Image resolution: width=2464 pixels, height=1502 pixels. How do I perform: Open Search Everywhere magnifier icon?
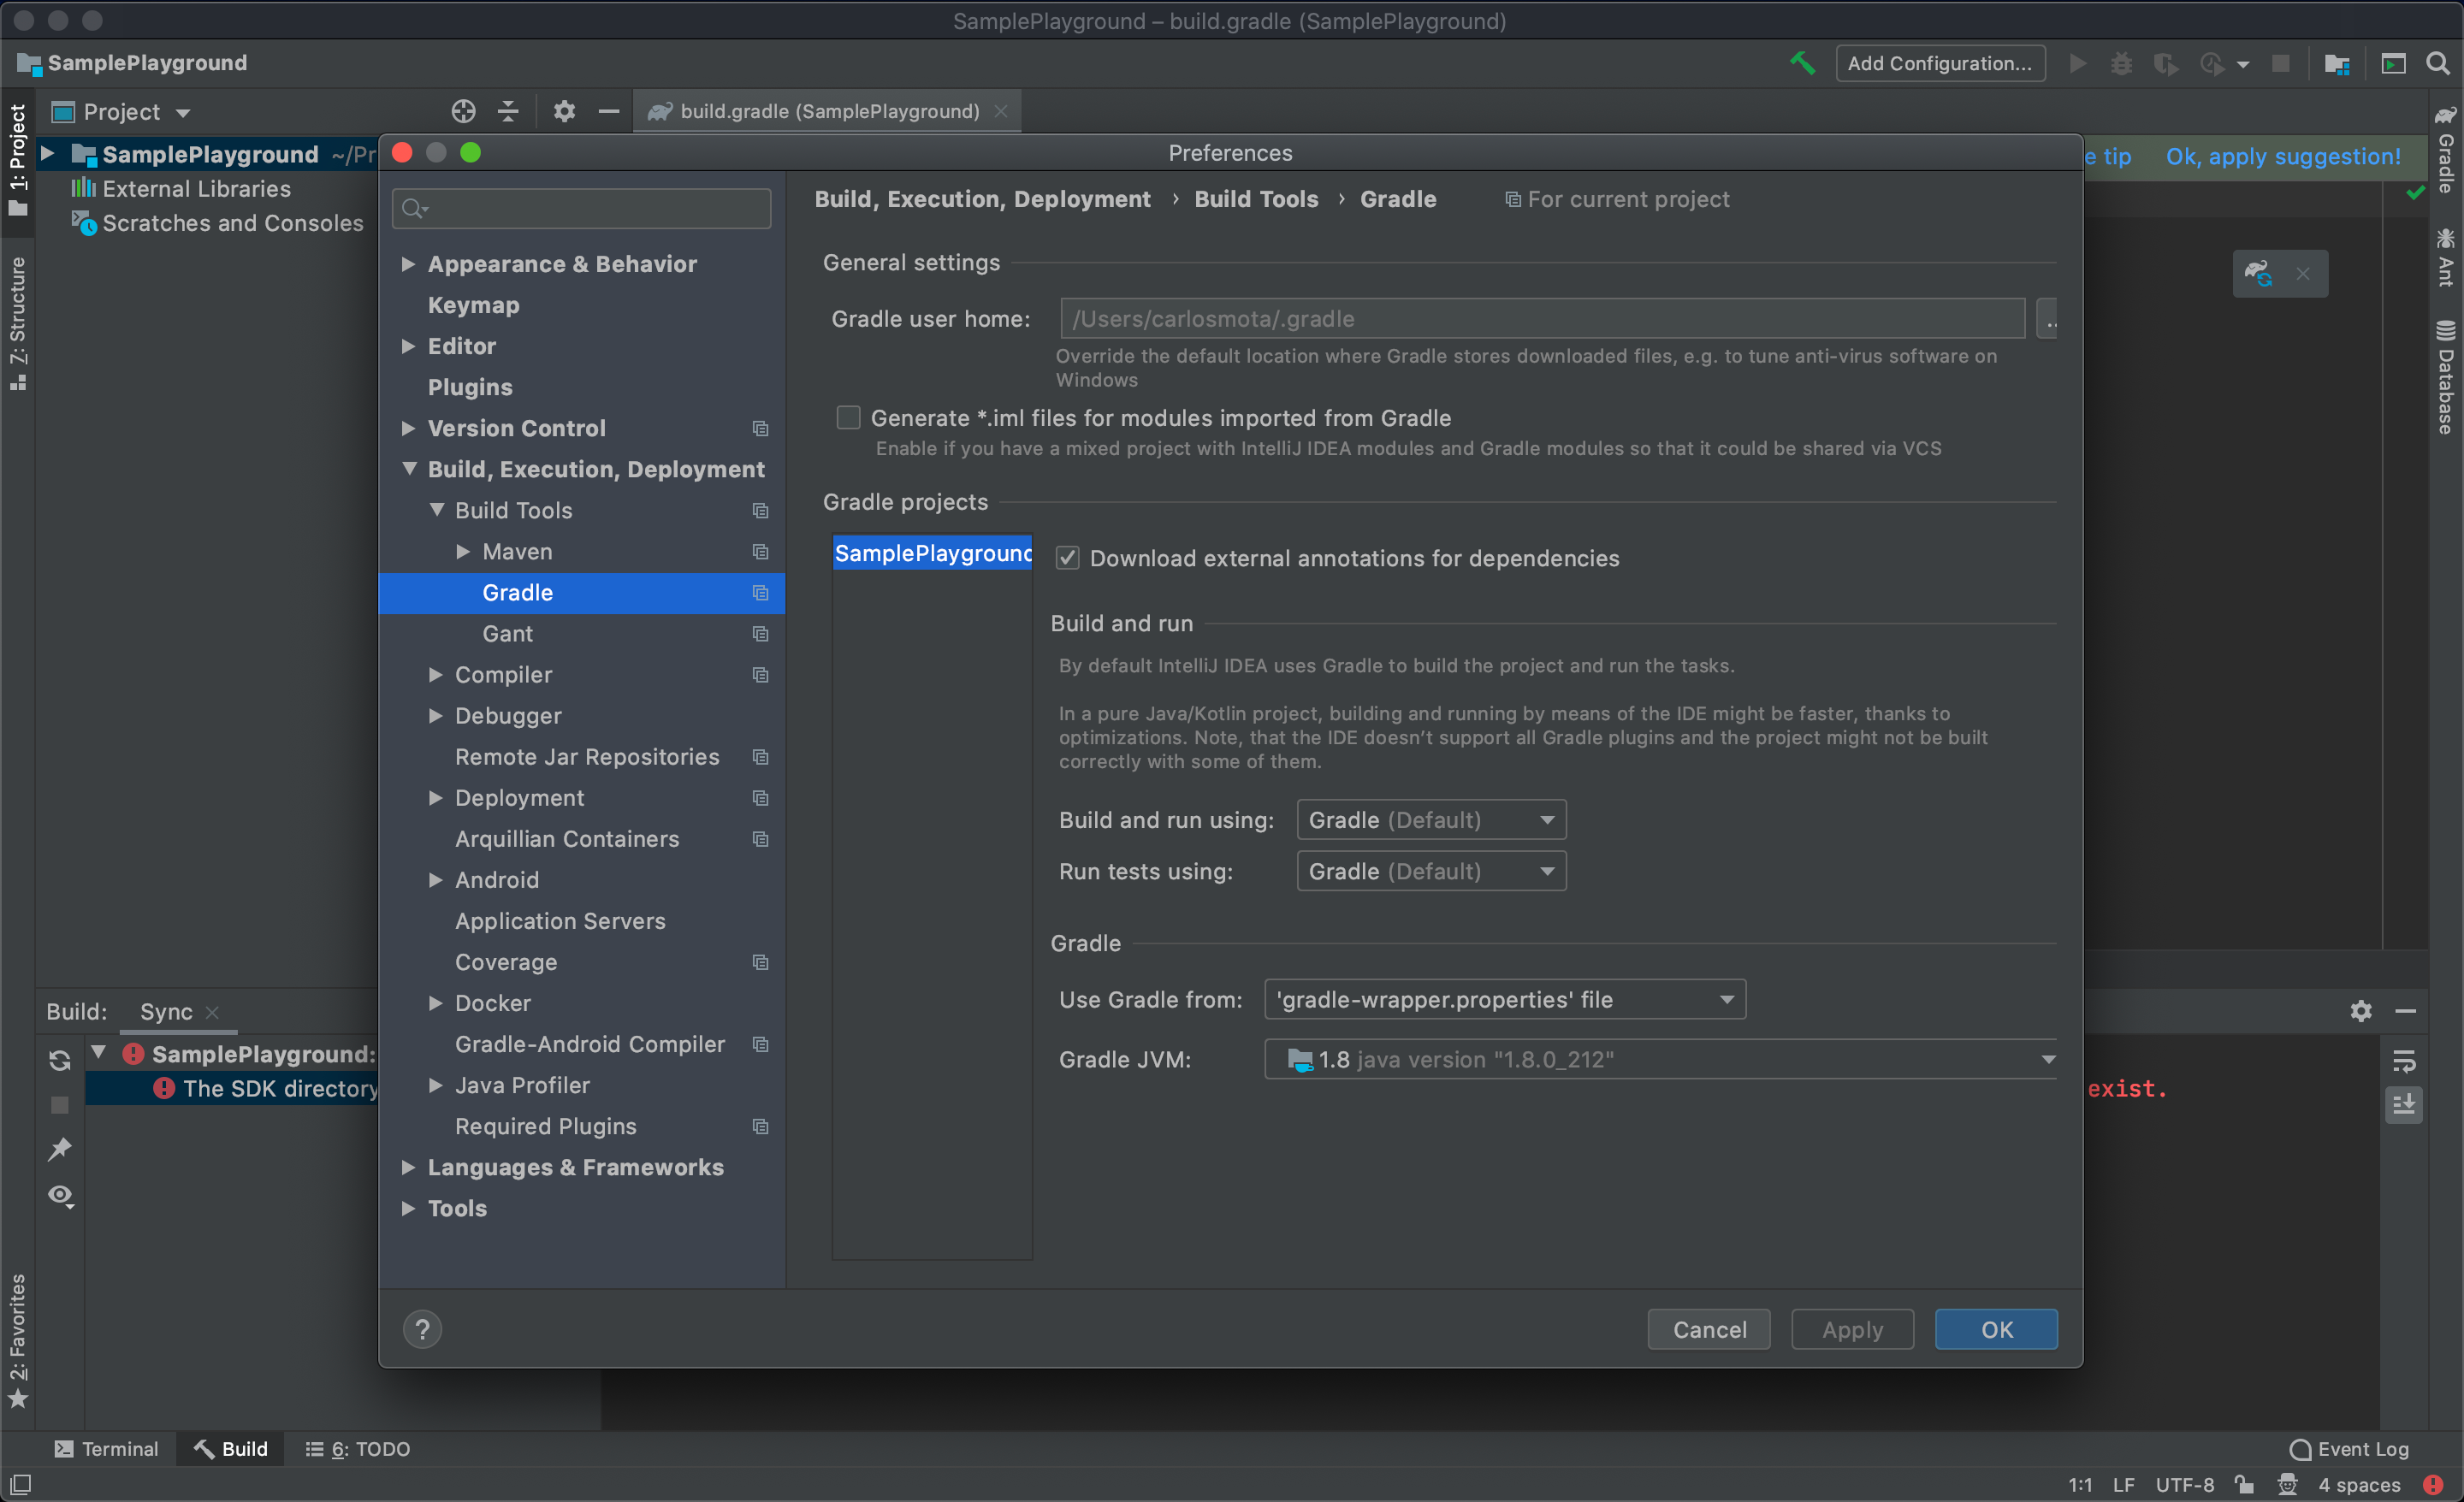[2438, 63]
